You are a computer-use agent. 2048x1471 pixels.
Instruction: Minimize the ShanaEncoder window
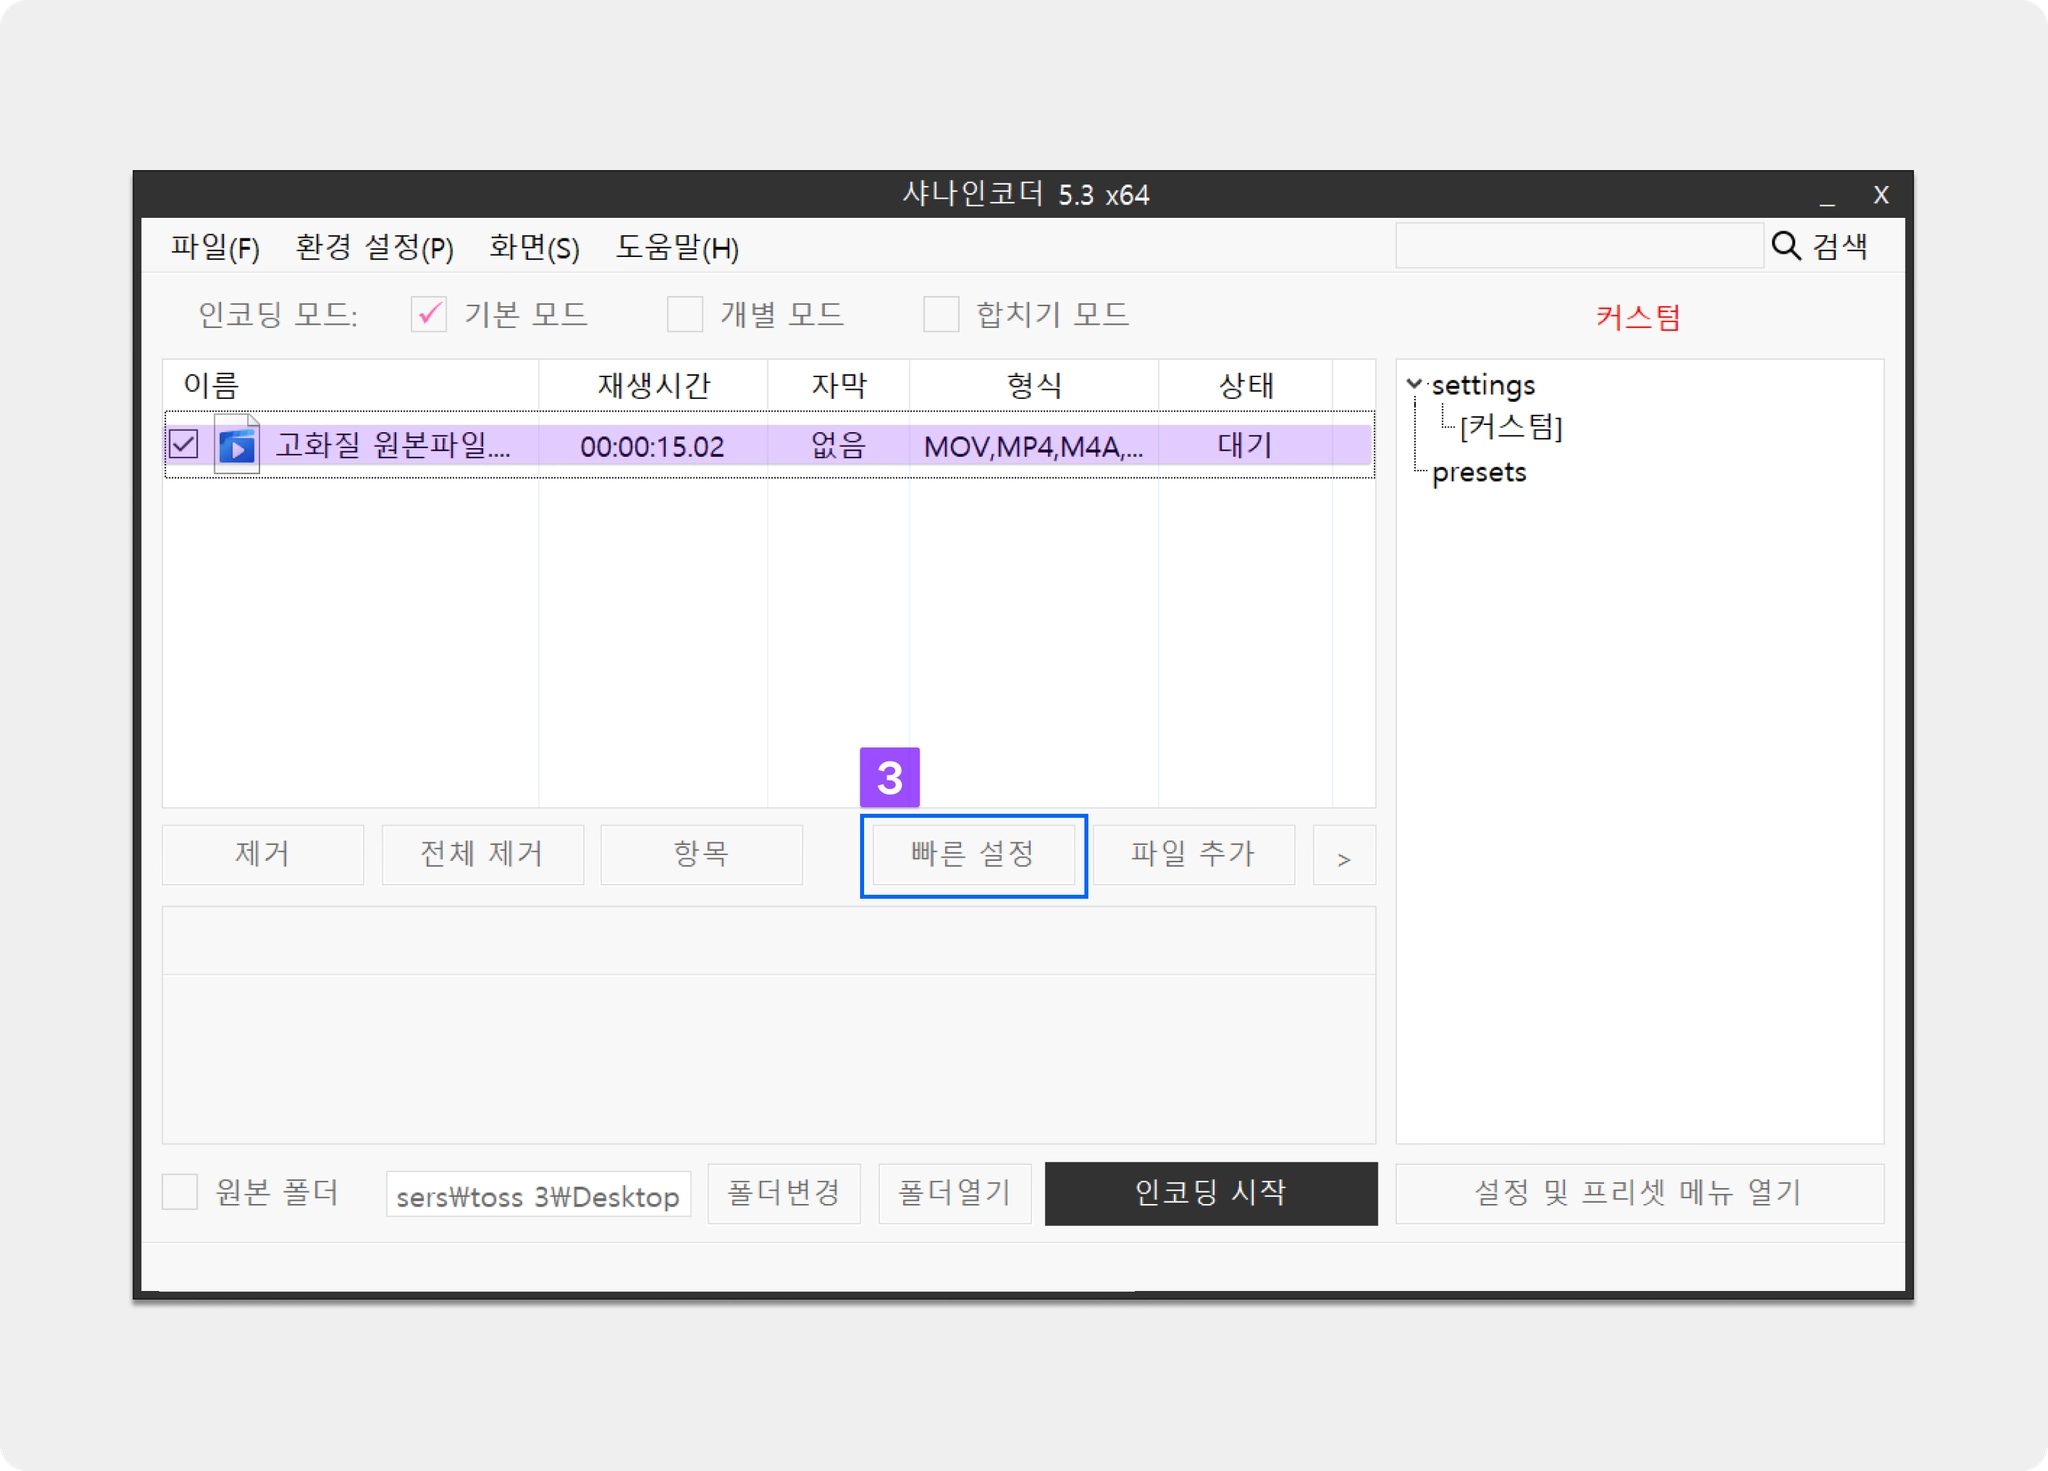[1827, 196]
